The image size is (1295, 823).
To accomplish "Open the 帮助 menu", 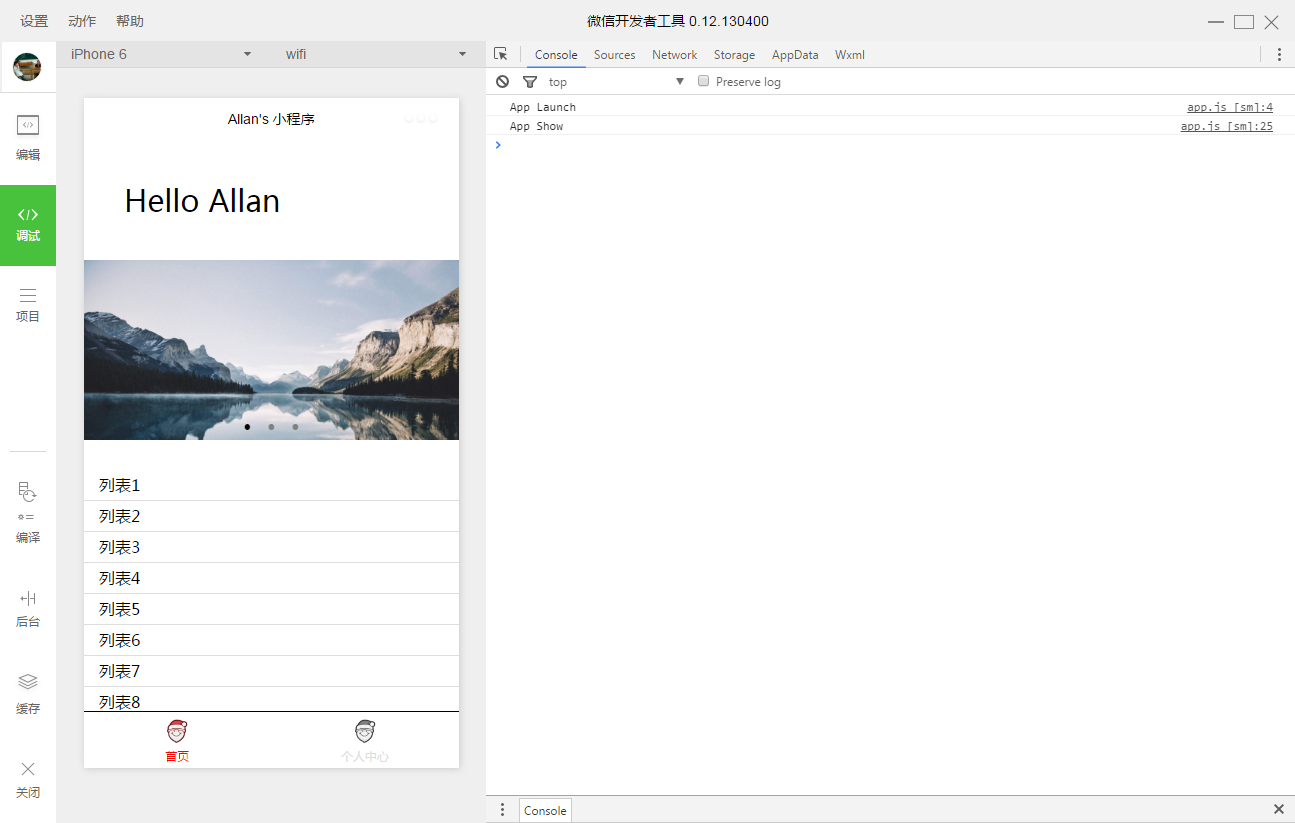I will click(x=130, y=21).
